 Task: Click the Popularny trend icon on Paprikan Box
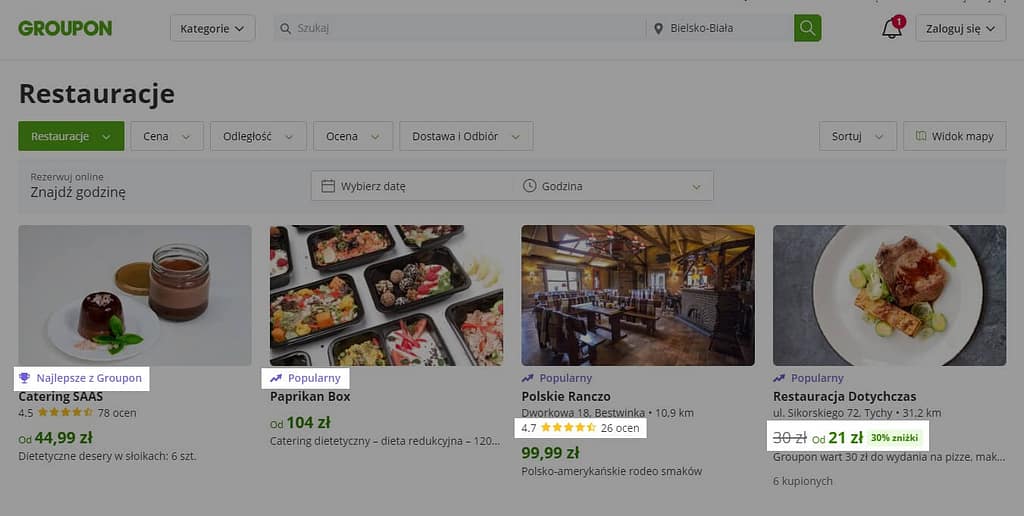276,378
